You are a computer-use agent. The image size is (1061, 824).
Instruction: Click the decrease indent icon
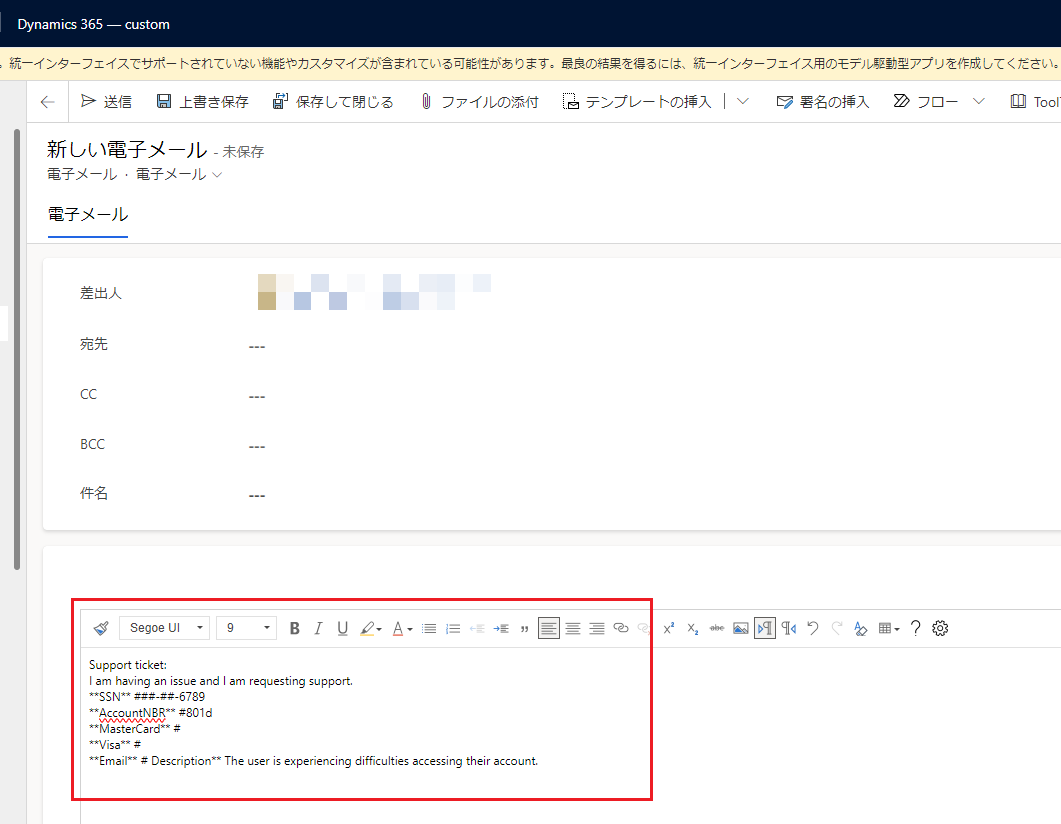click(477, 628)
